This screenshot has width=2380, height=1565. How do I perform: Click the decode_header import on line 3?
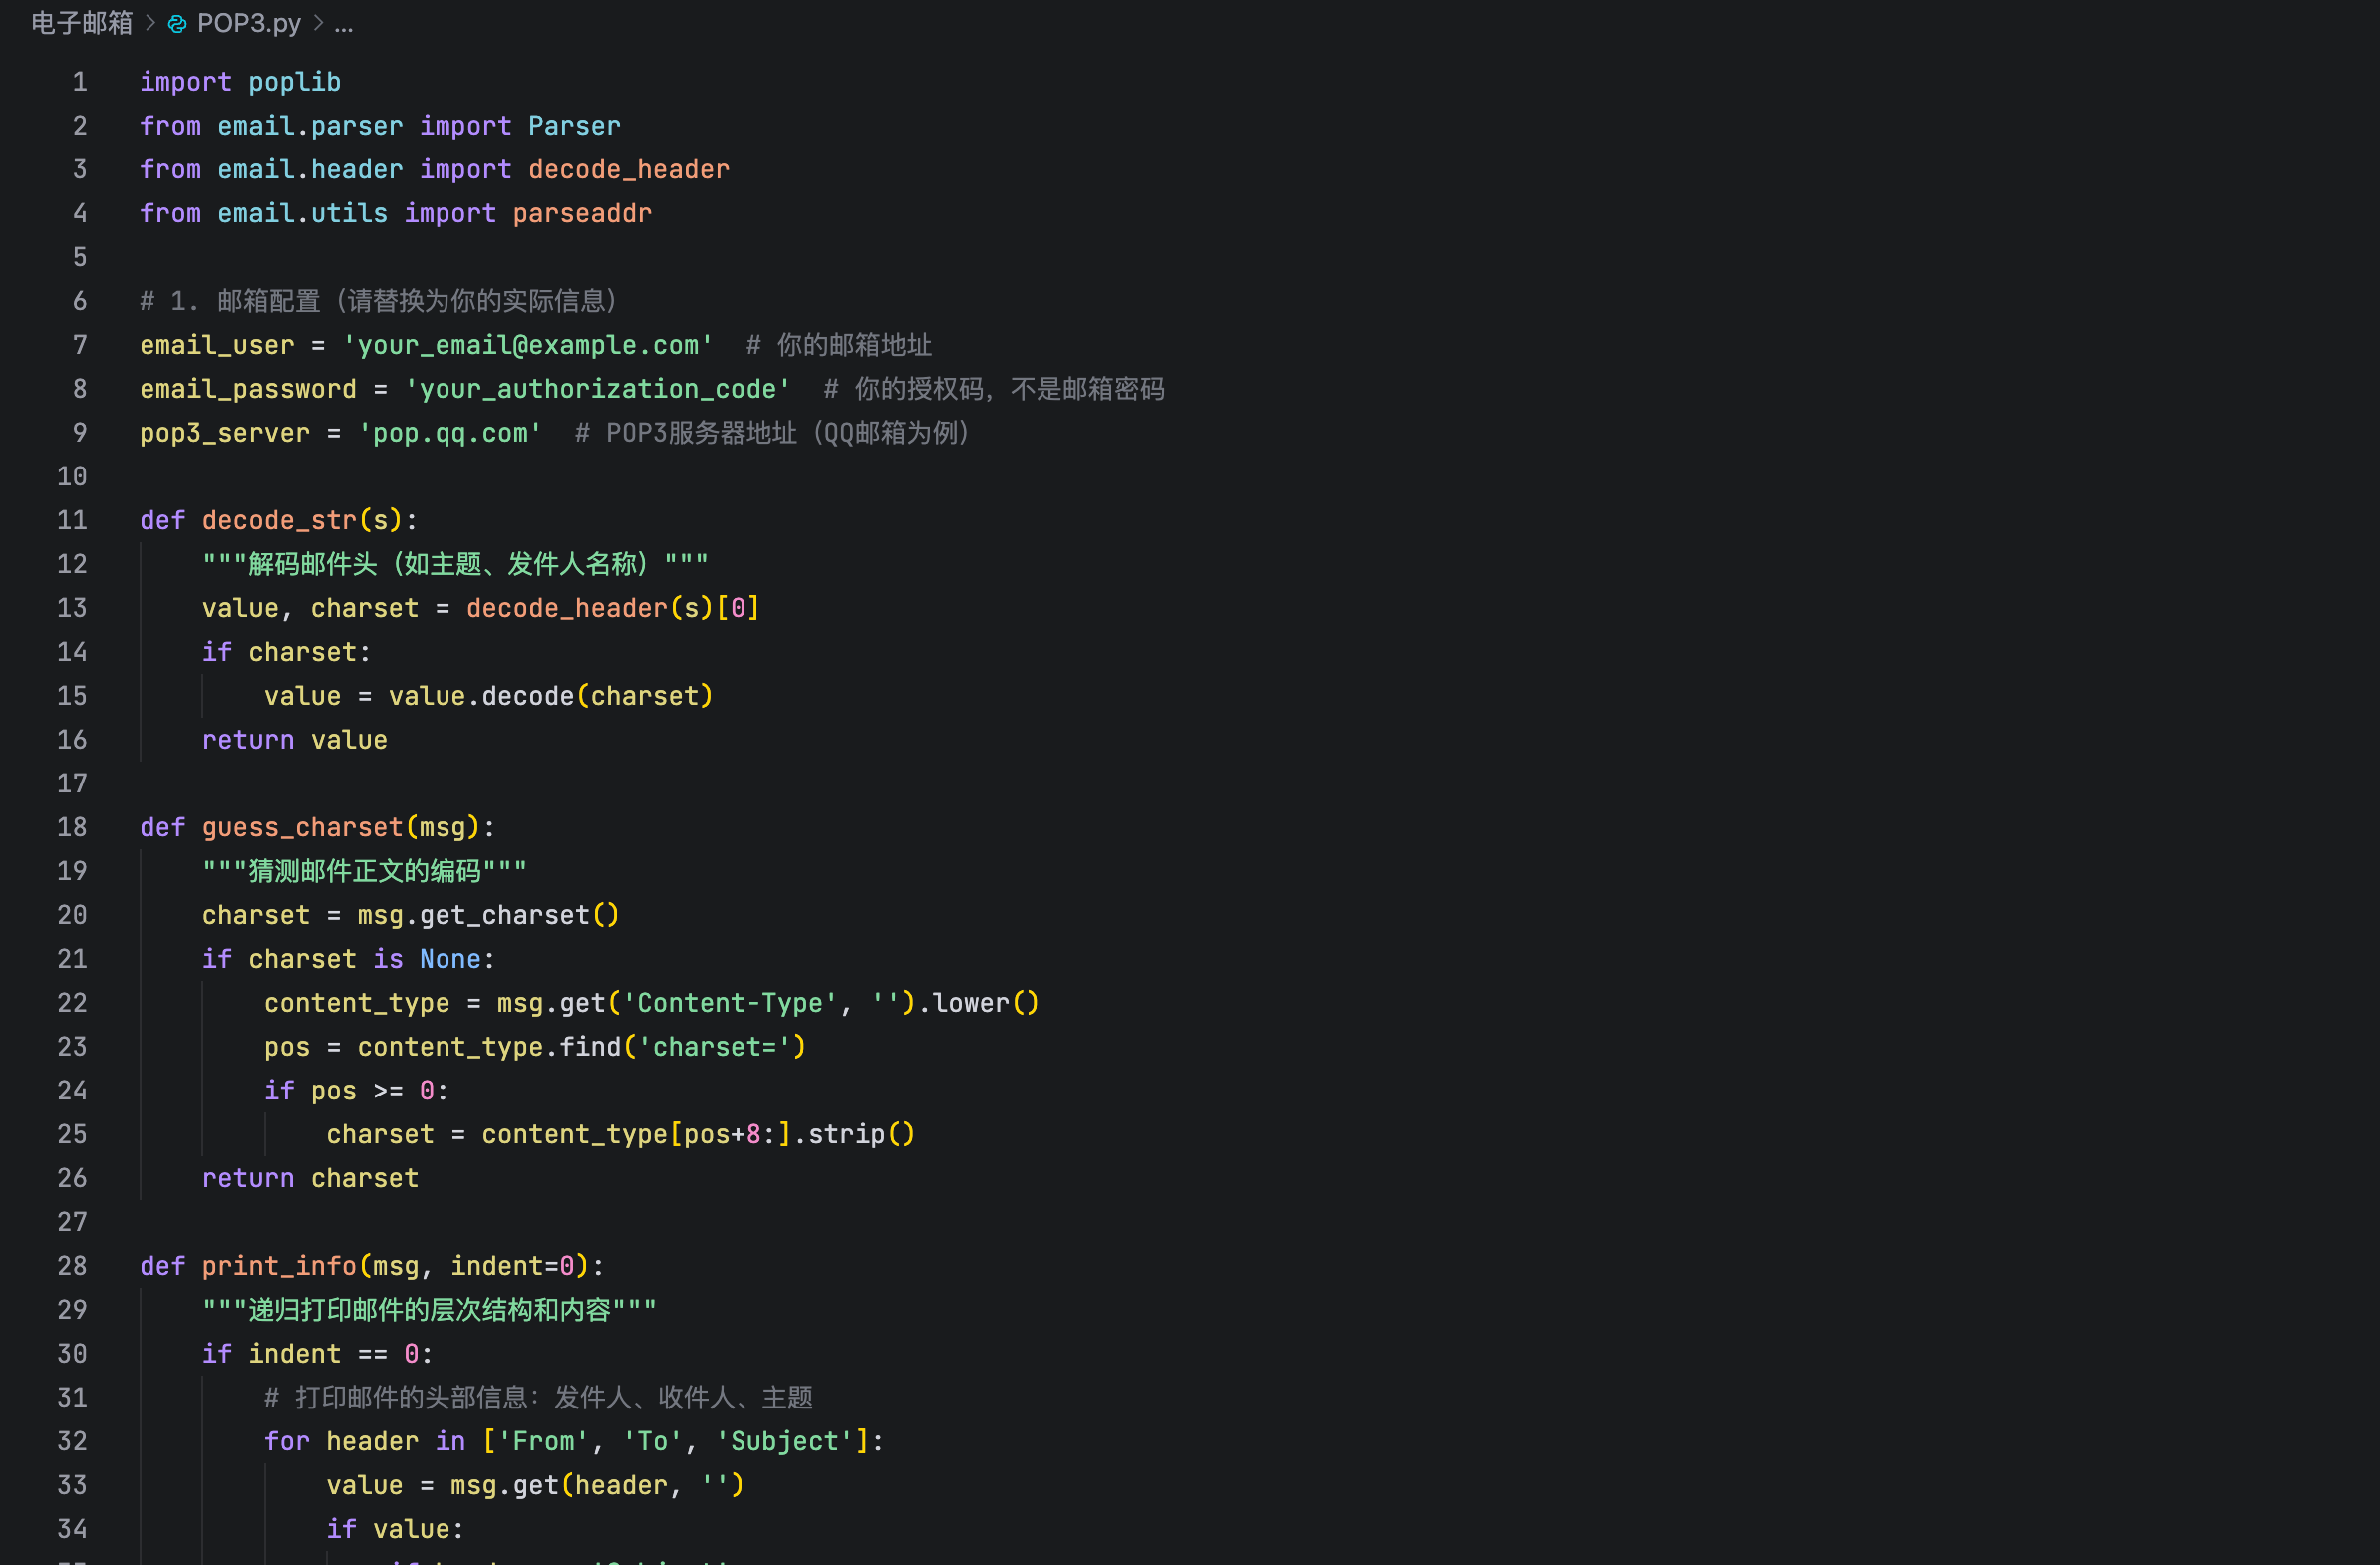628,169
